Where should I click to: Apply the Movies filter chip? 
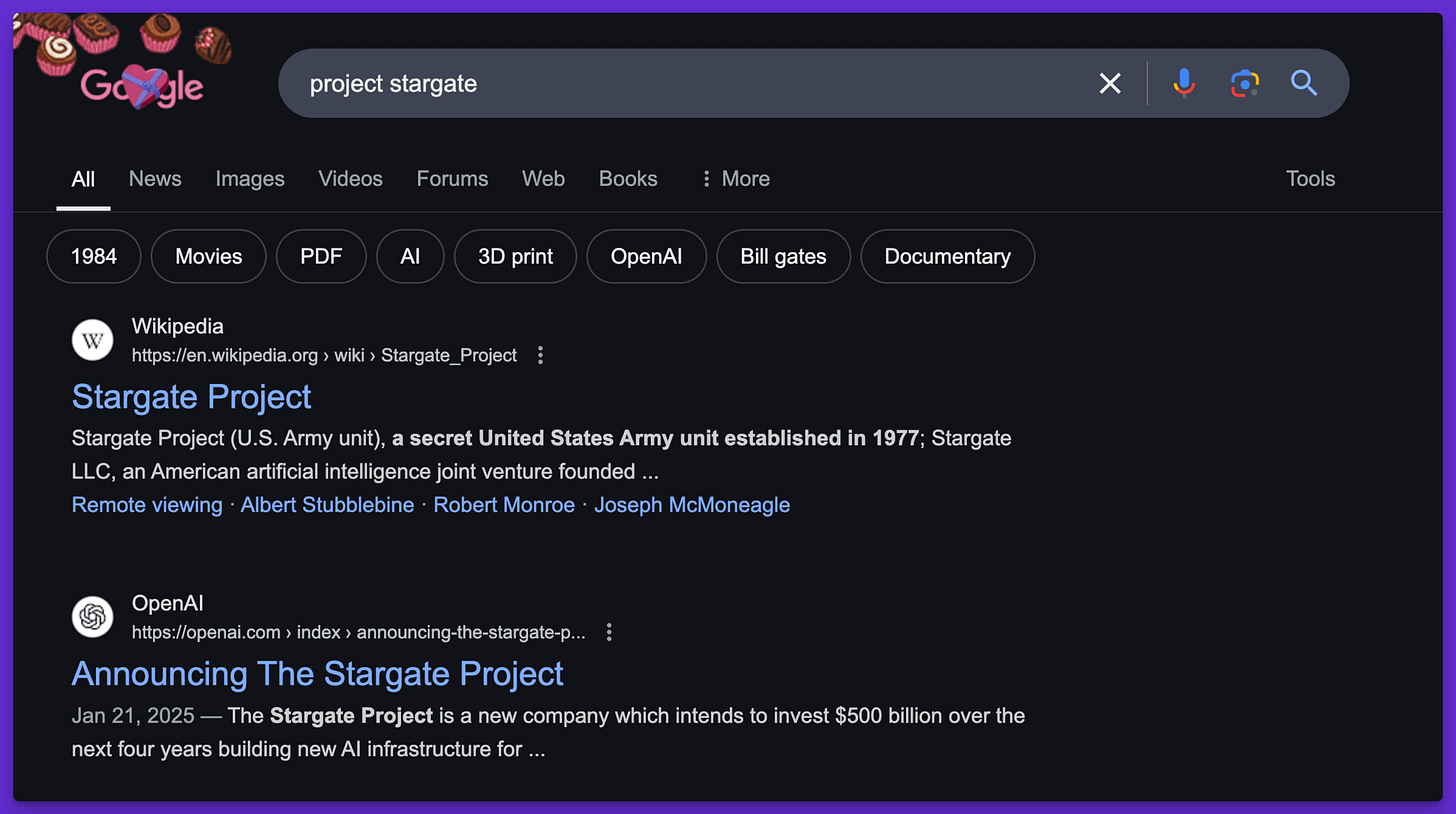coord(209,256)
